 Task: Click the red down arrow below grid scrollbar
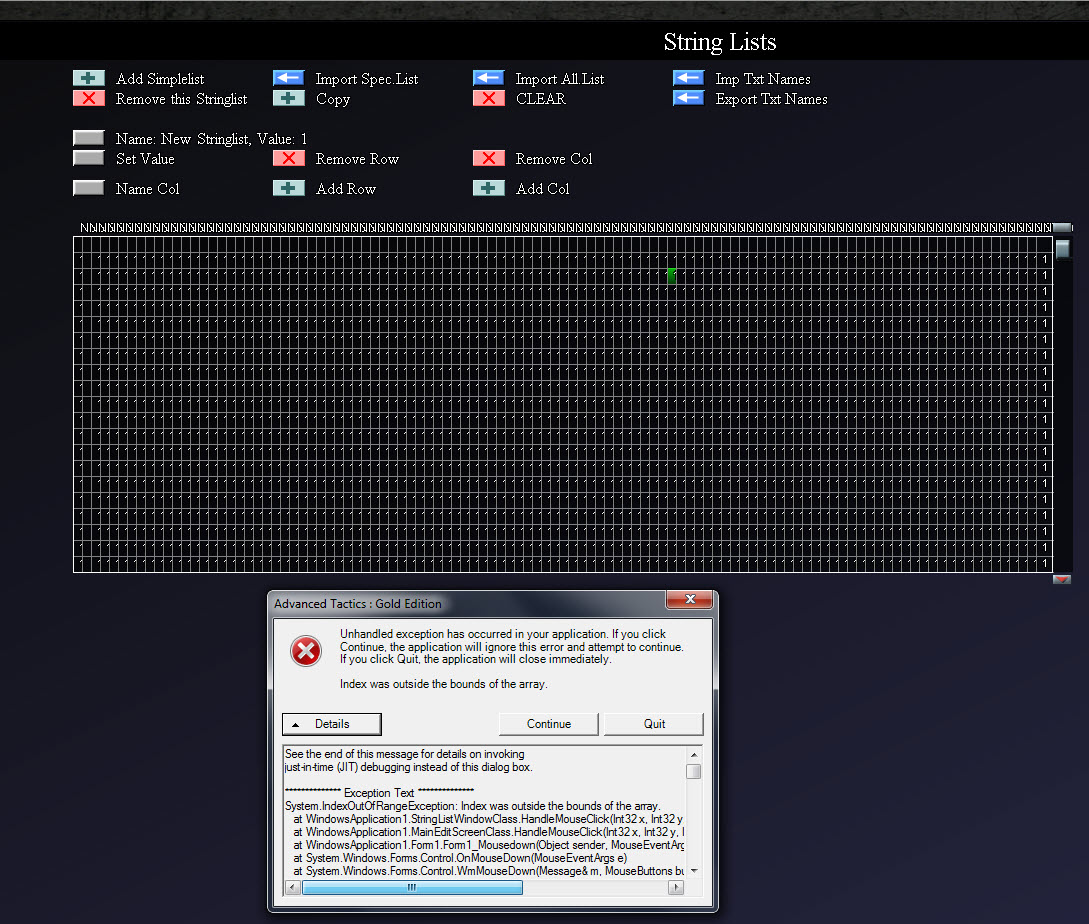1062,579
